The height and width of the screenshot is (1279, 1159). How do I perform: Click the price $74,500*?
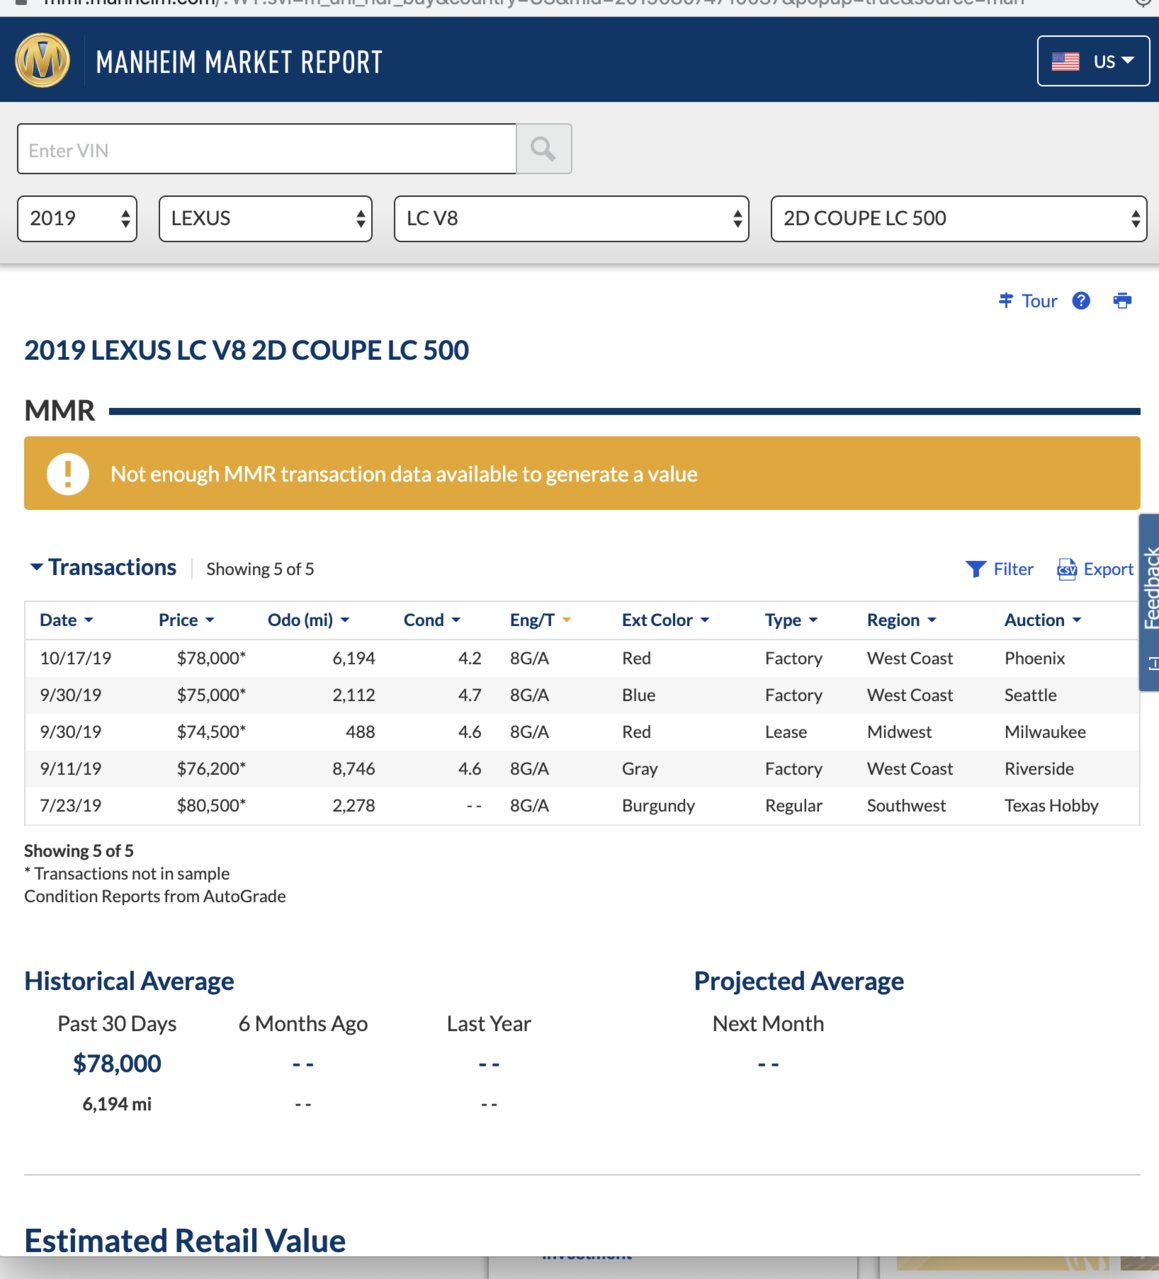(211, 732)
